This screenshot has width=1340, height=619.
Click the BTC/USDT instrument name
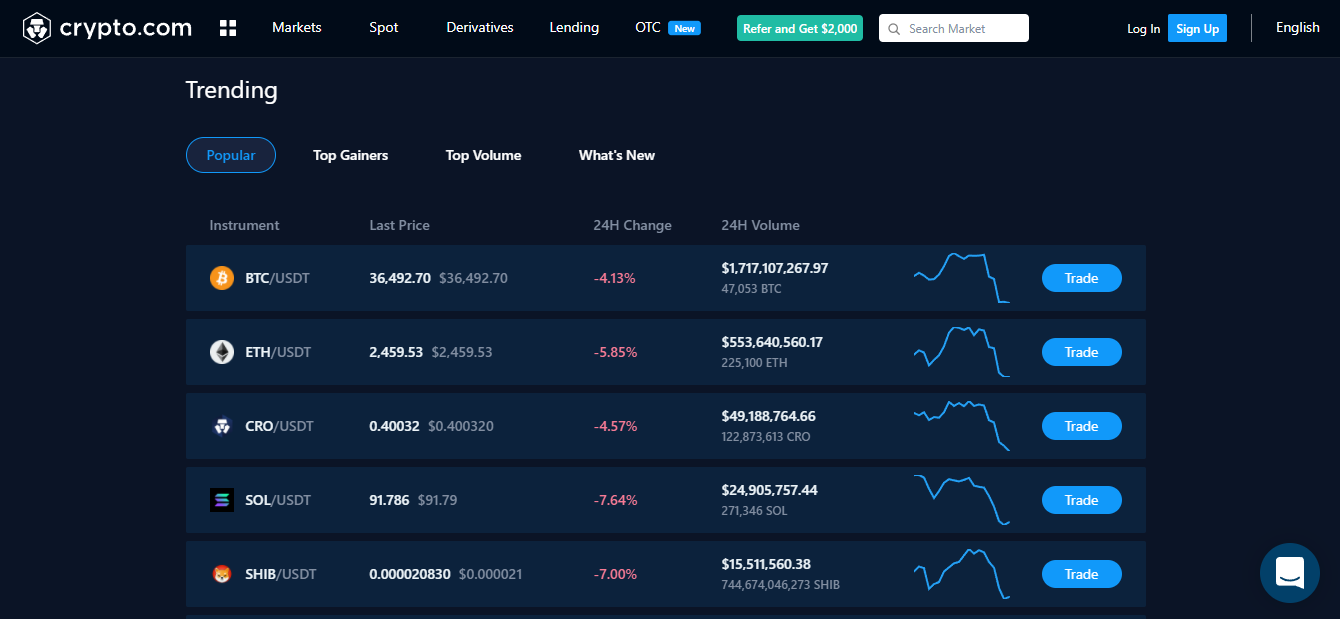[278, 278]
